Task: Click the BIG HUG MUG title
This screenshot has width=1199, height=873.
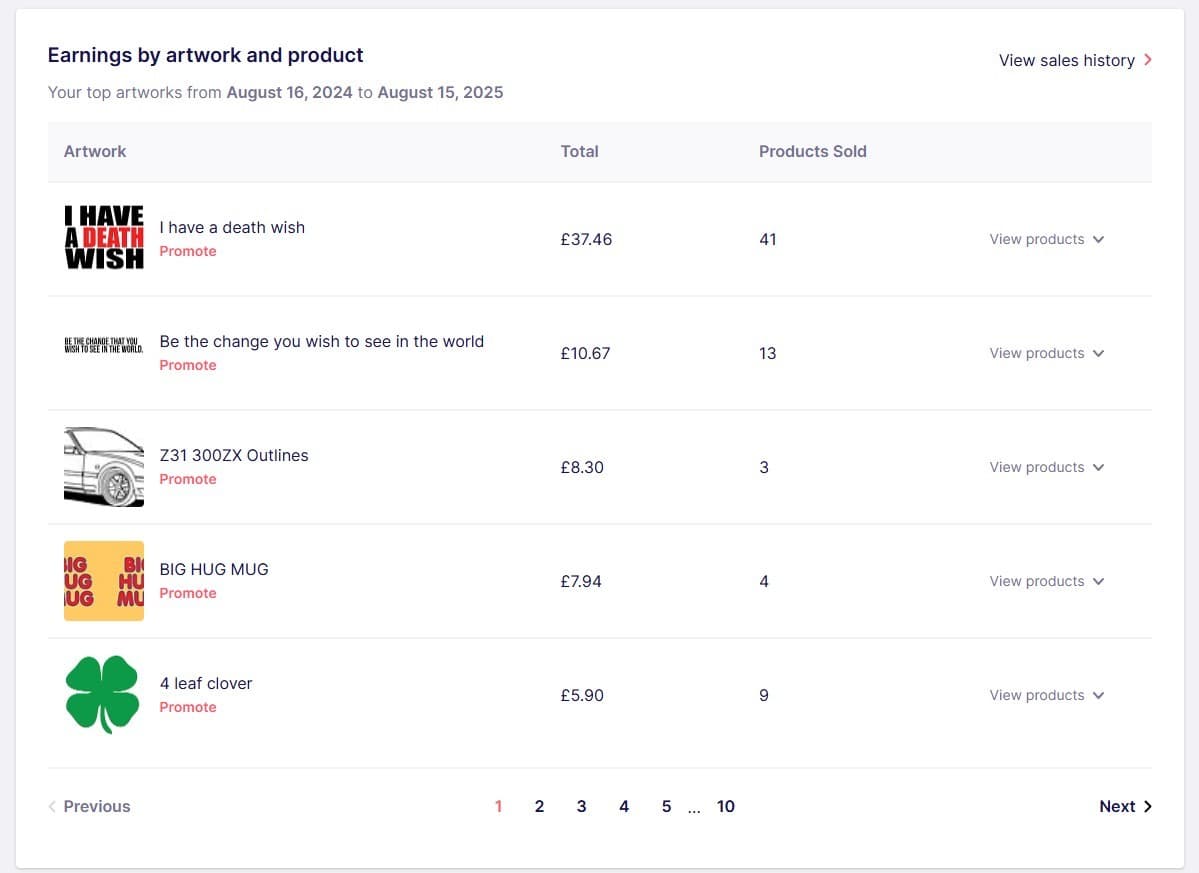Action: (x=214, y=569)
